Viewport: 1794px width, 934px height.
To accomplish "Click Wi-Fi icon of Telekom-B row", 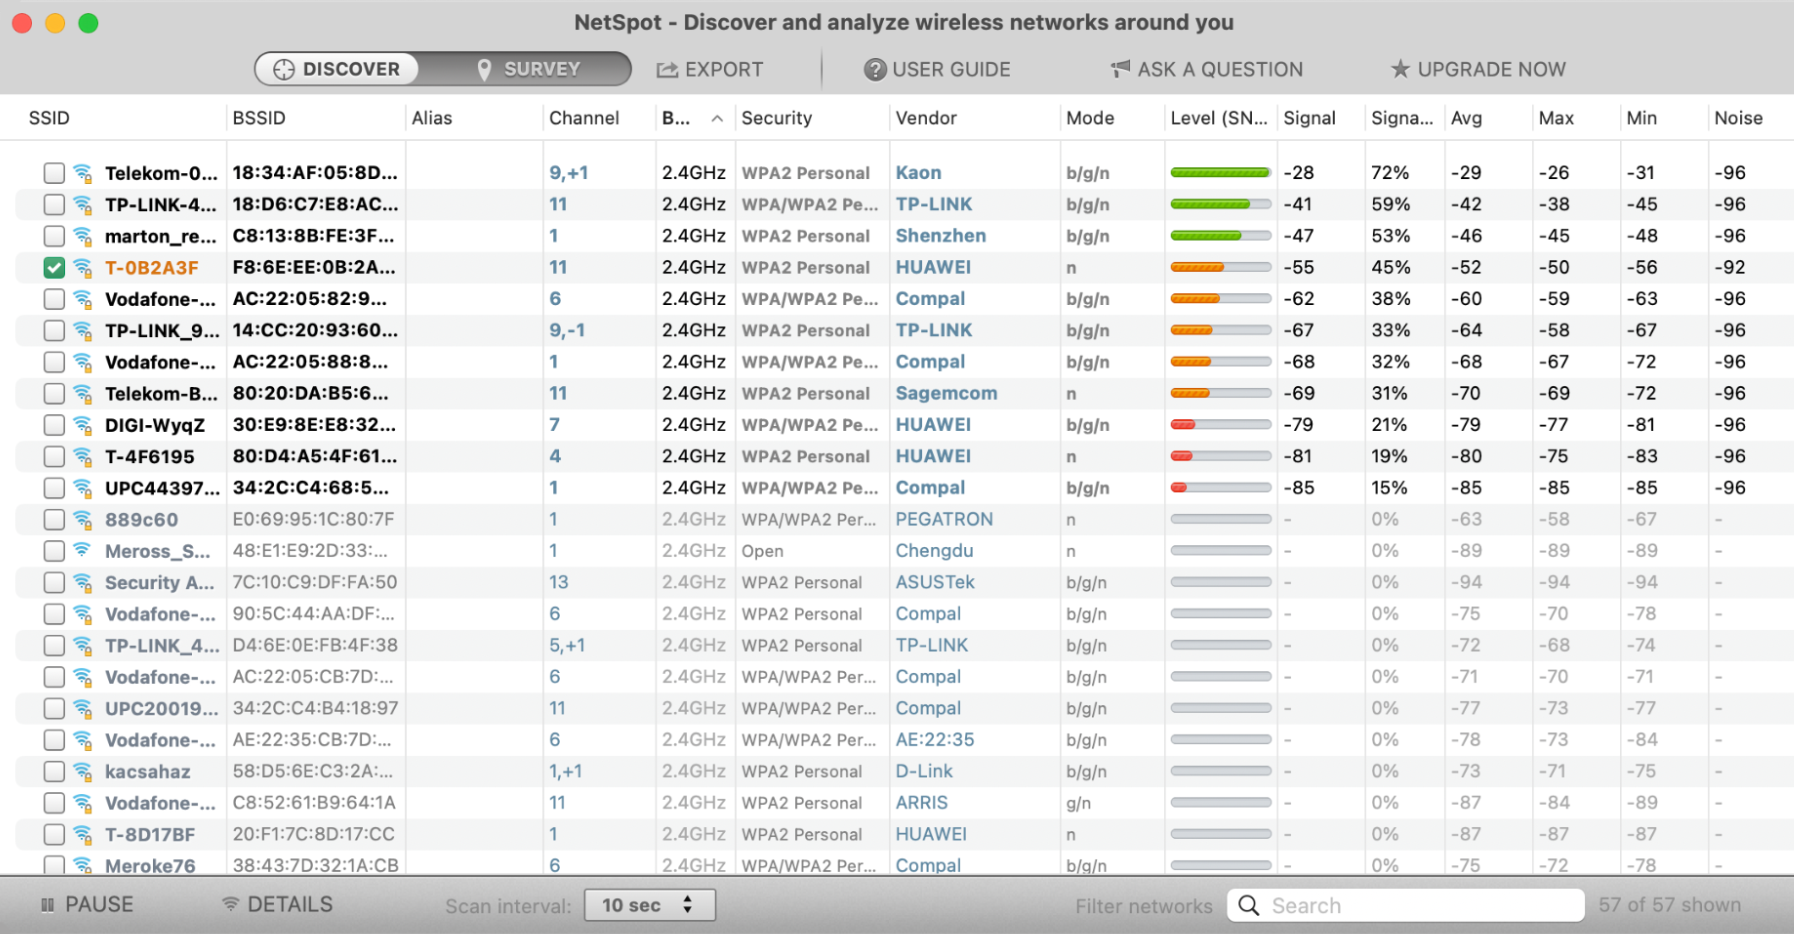I will point(83,394).
